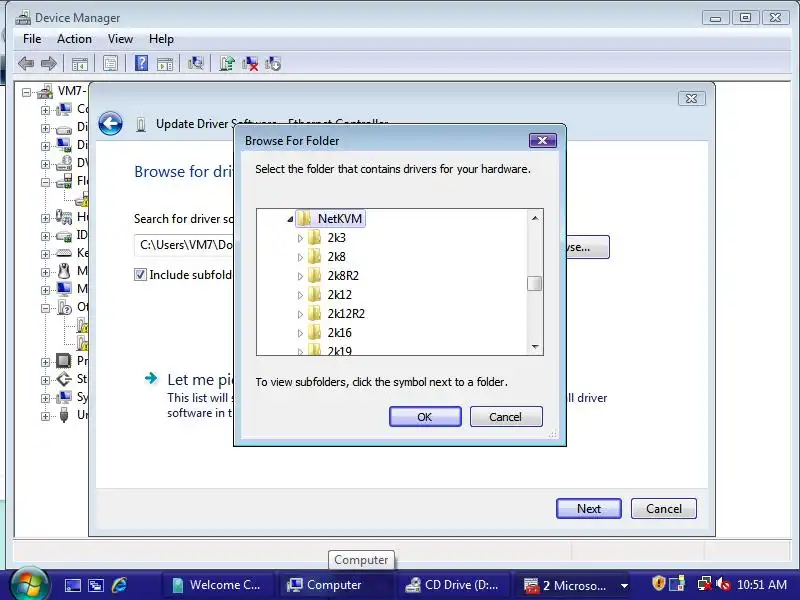The height and width of the screenshot is (600, 800).
Task: Open the Action menu
Action: pyautogui.click(x=74, y=39)
